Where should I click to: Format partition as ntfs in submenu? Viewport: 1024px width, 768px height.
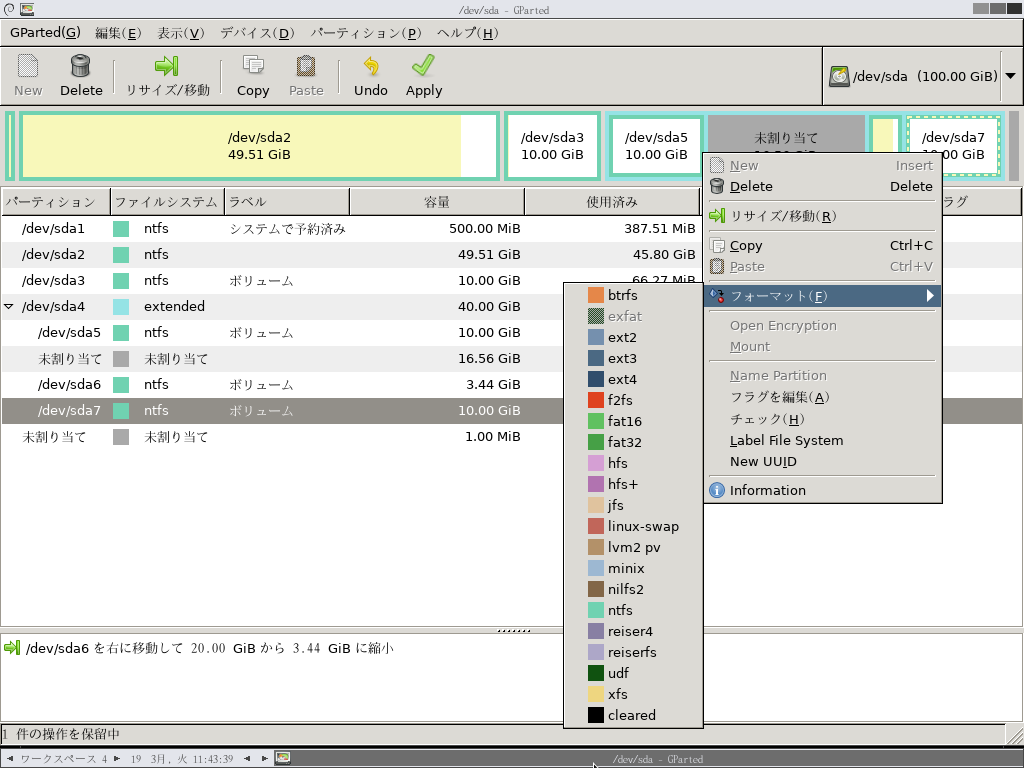633,610
